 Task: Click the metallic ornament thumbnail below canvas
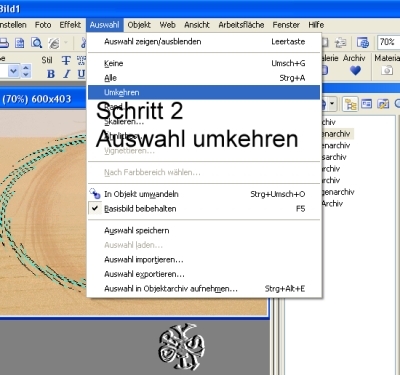(181, 347)
